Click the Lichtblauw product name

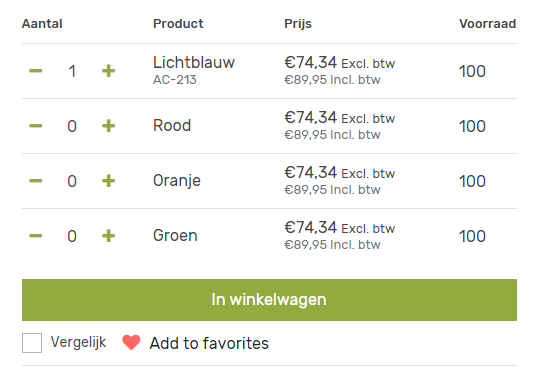pyautogui.click(x=194, y=63)
